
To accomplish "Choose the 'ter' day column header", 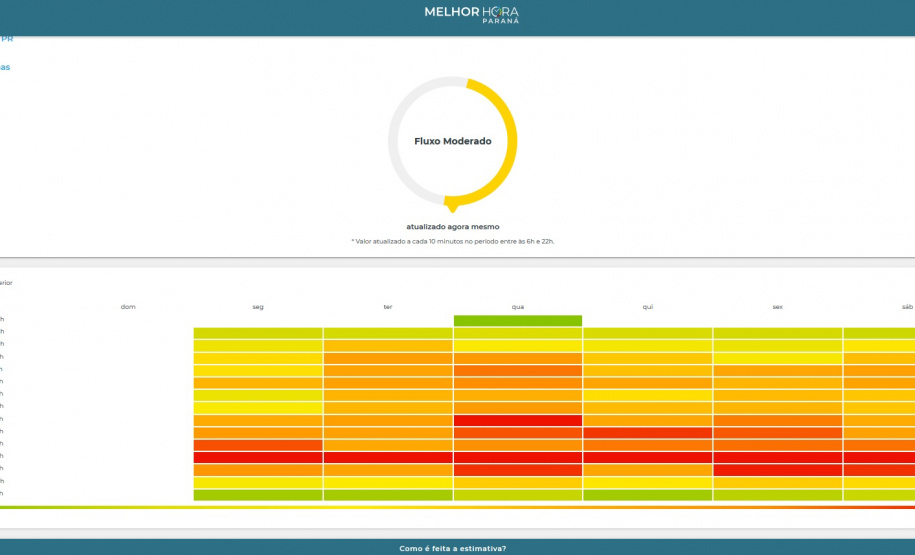I will coord(388,307).
